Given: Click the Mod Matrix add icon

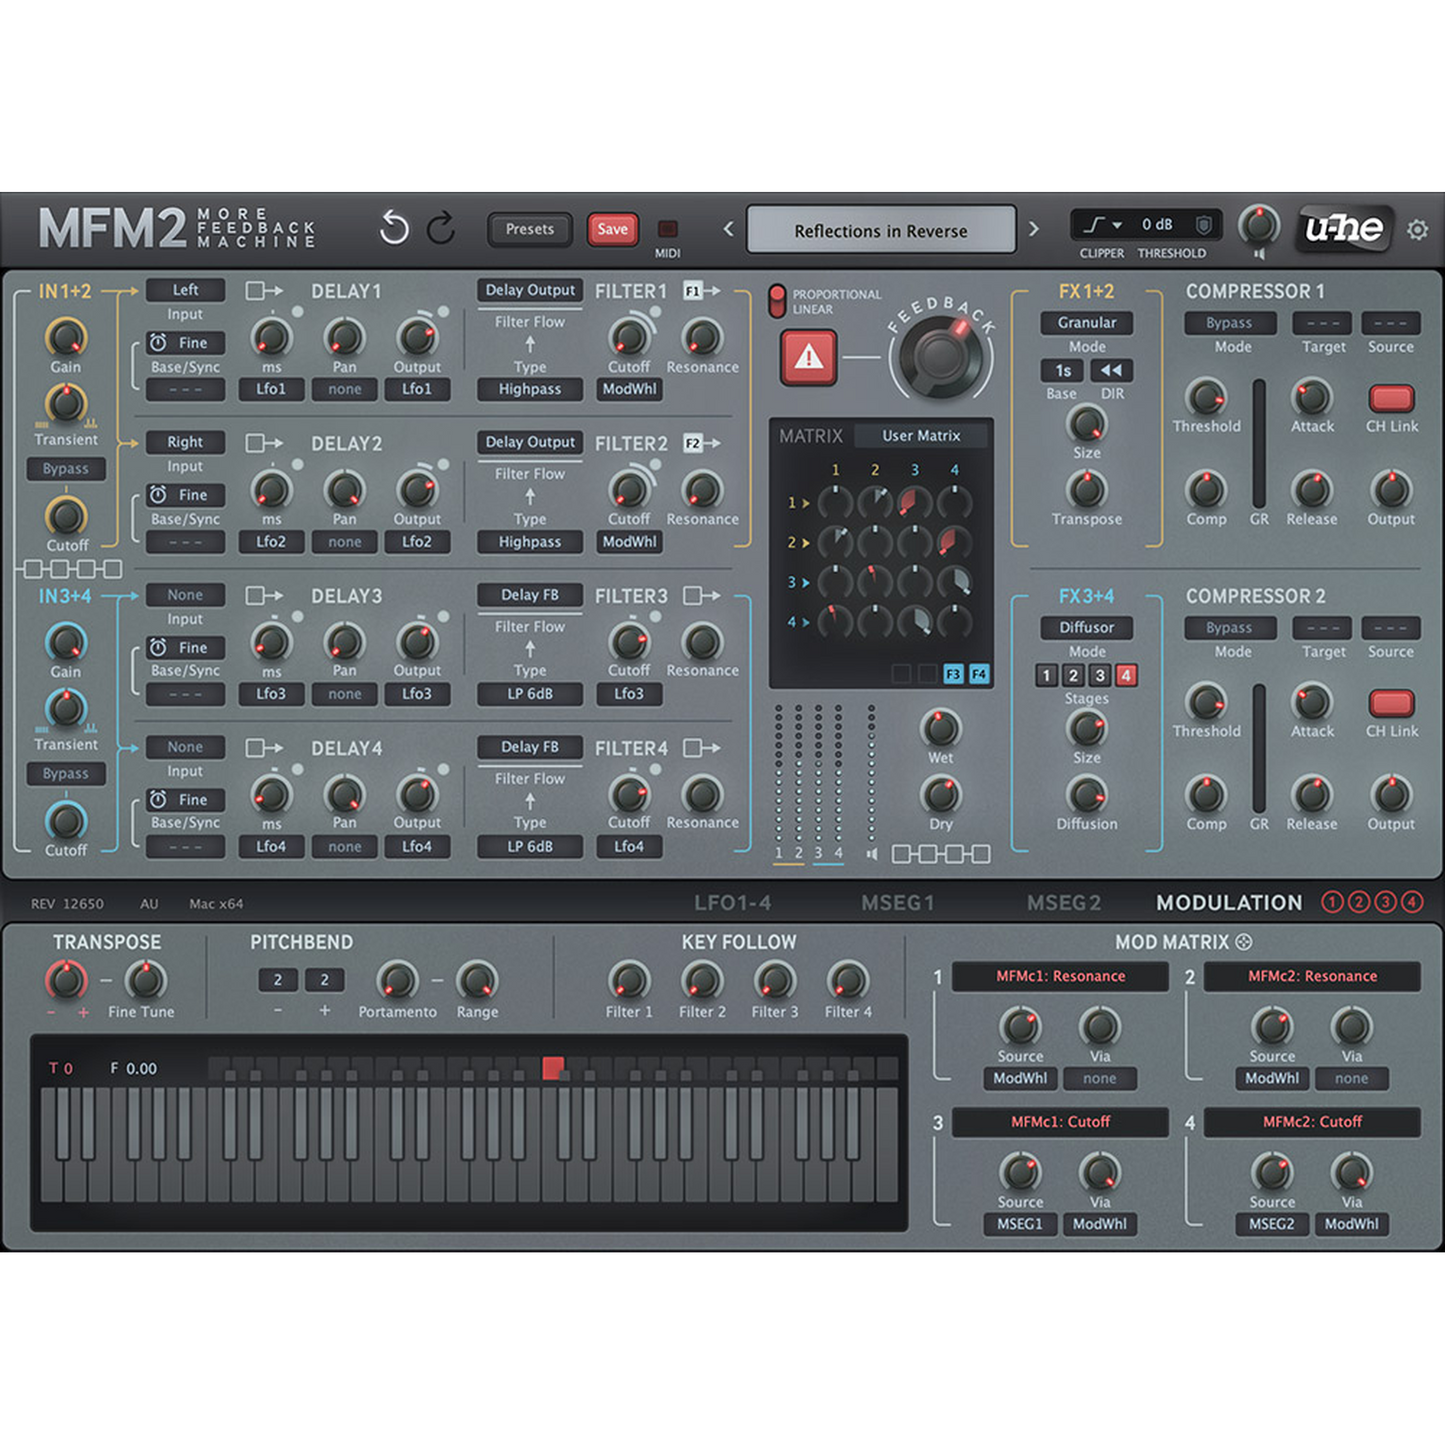Looking at the screenshot, I should [1244, 942].
